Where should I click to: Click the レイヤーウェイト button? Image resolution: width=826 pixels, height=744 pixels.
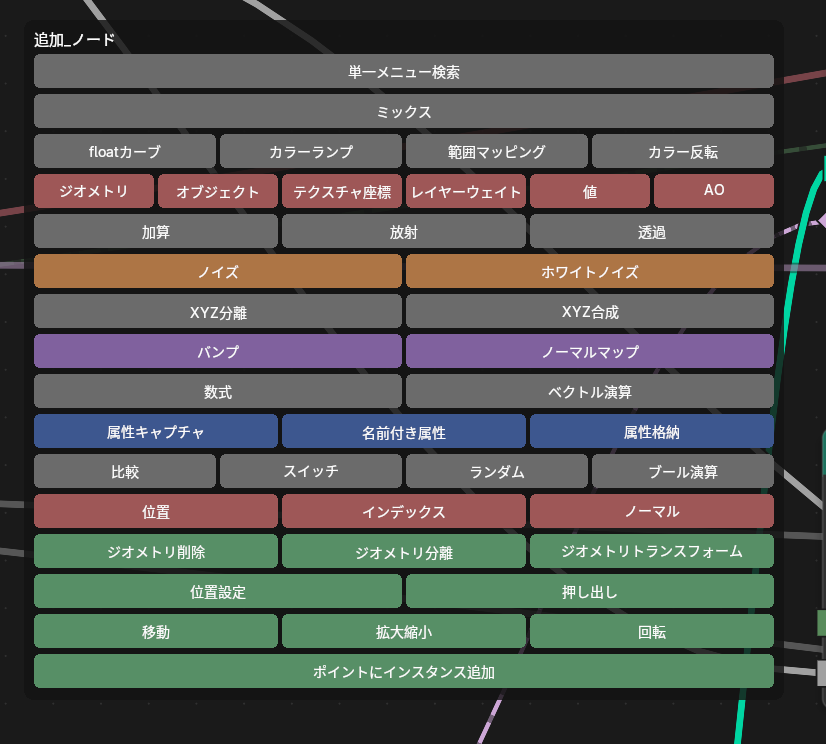tap(465, 191)
